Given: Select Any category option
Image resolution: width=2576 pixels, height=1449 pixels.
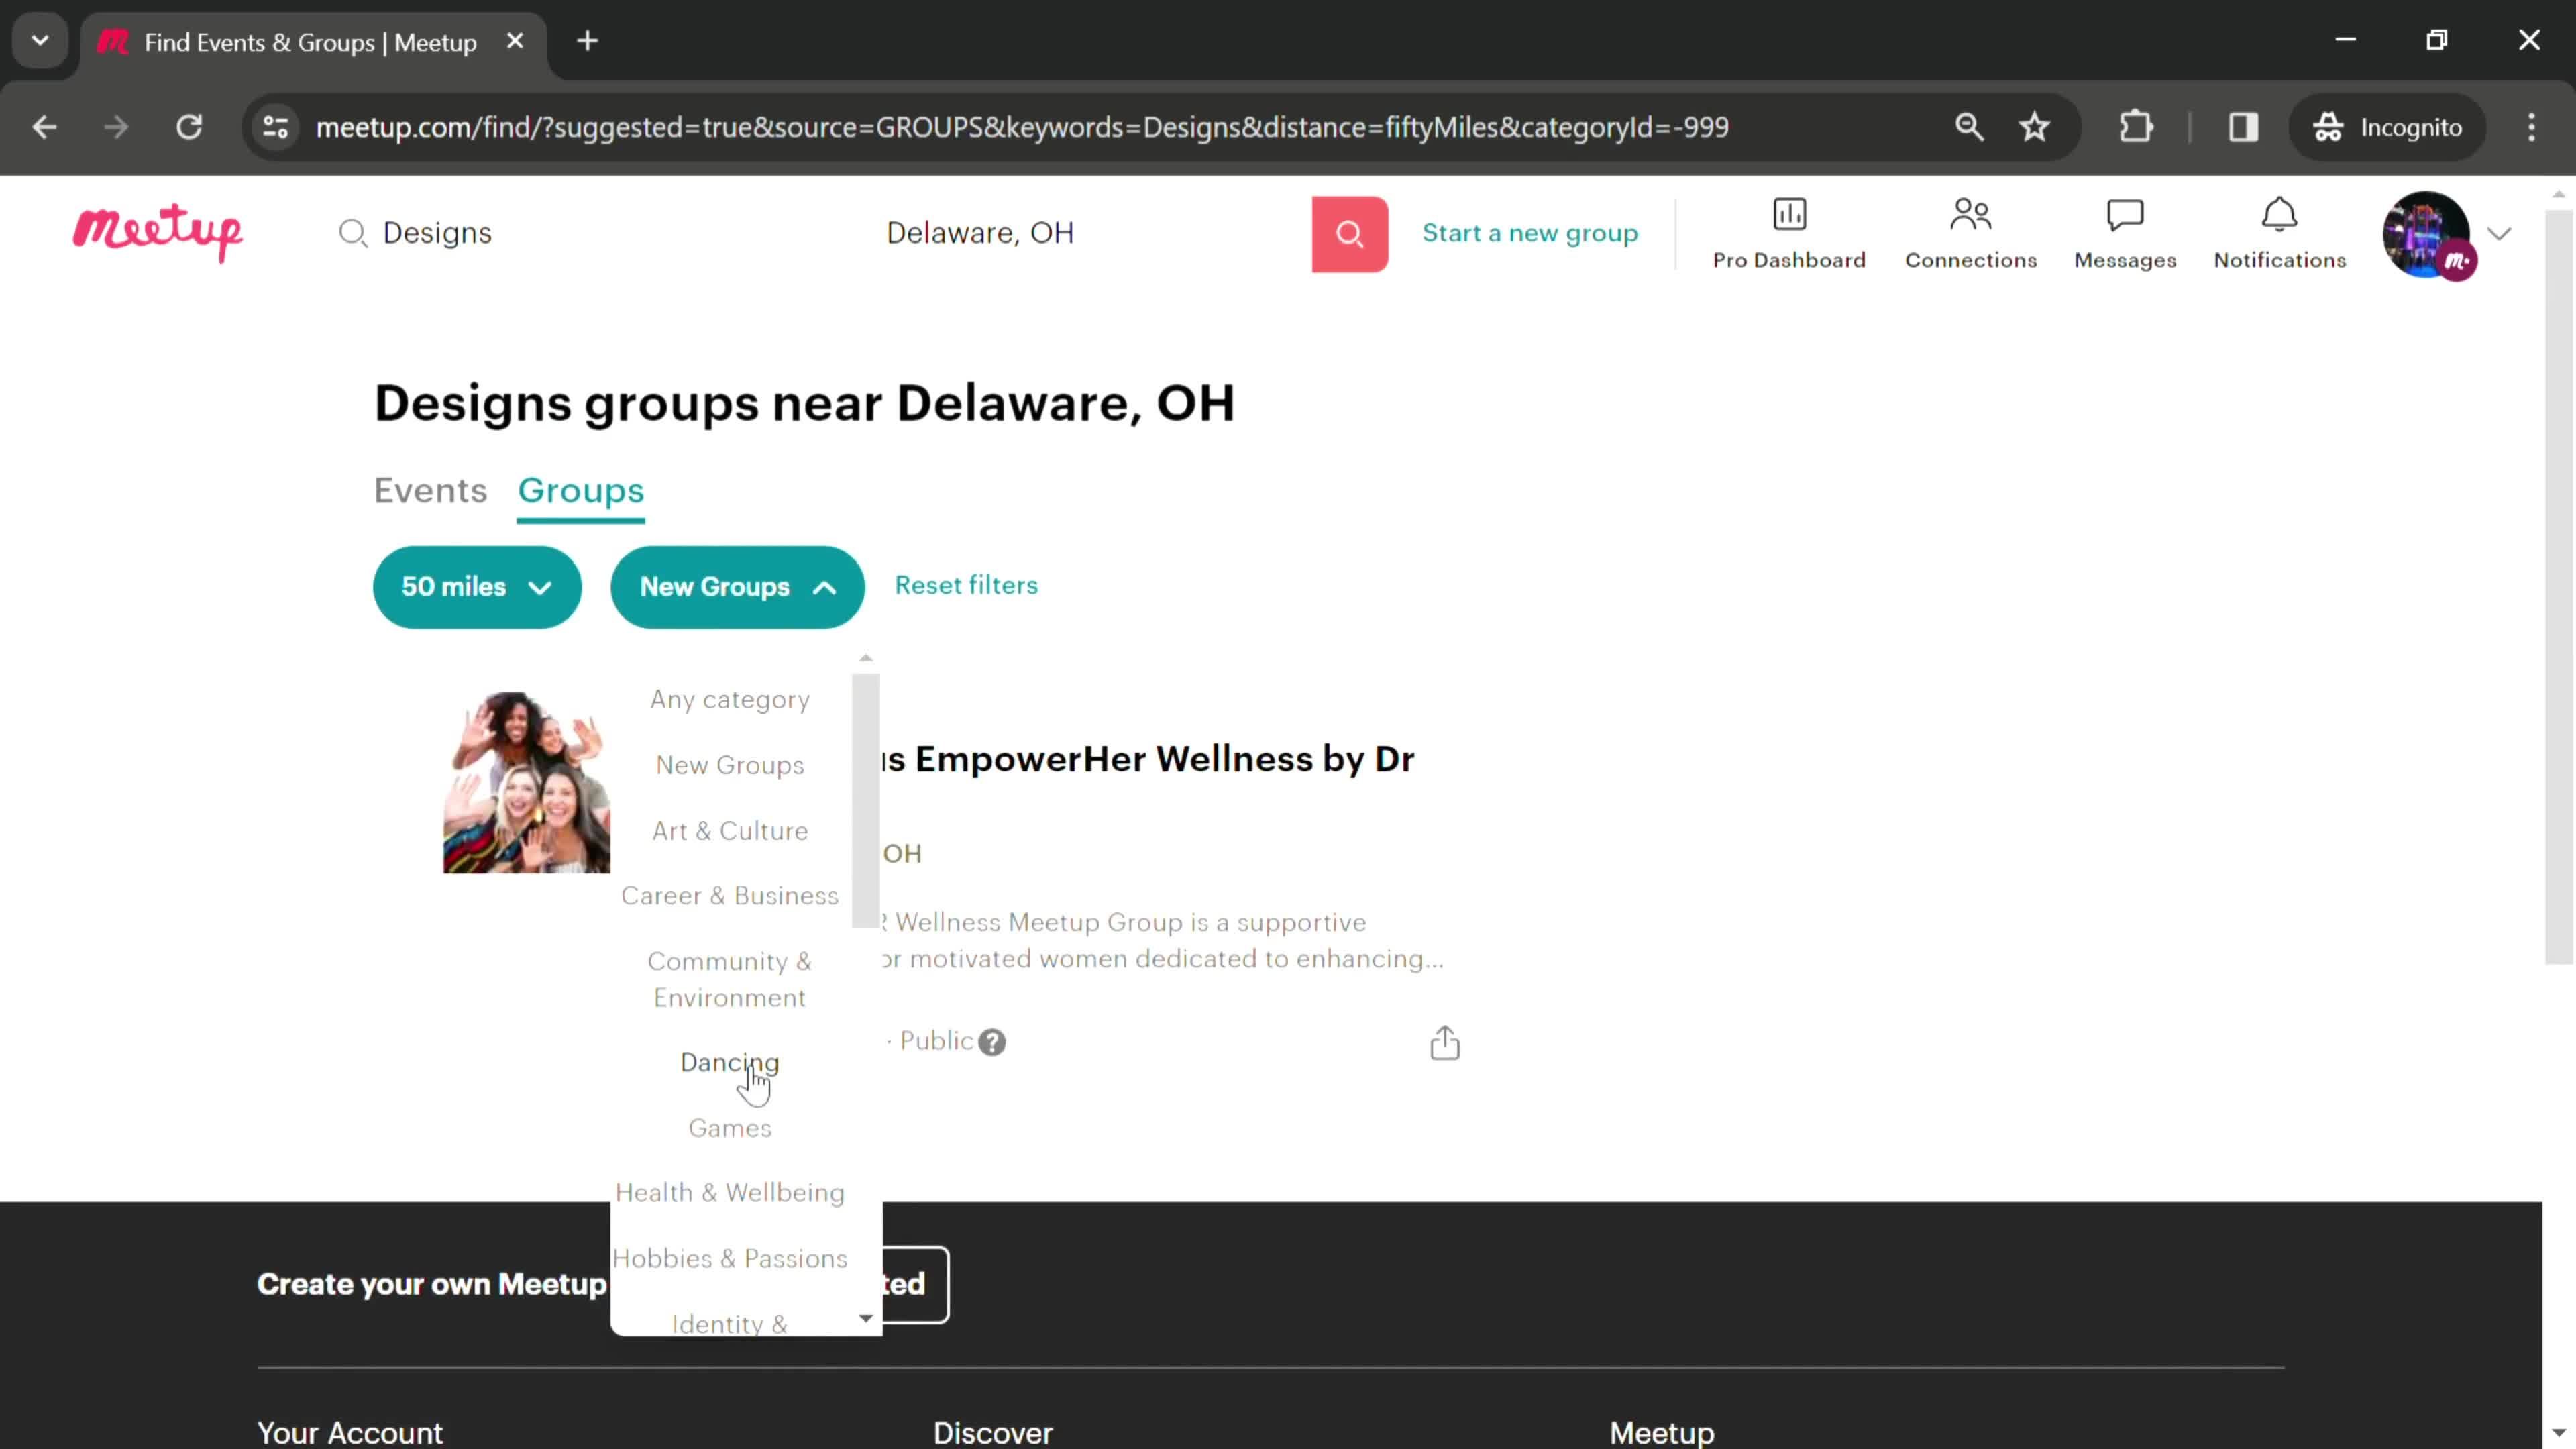Looking at the screenshot, I should click(x=730, y=700).
